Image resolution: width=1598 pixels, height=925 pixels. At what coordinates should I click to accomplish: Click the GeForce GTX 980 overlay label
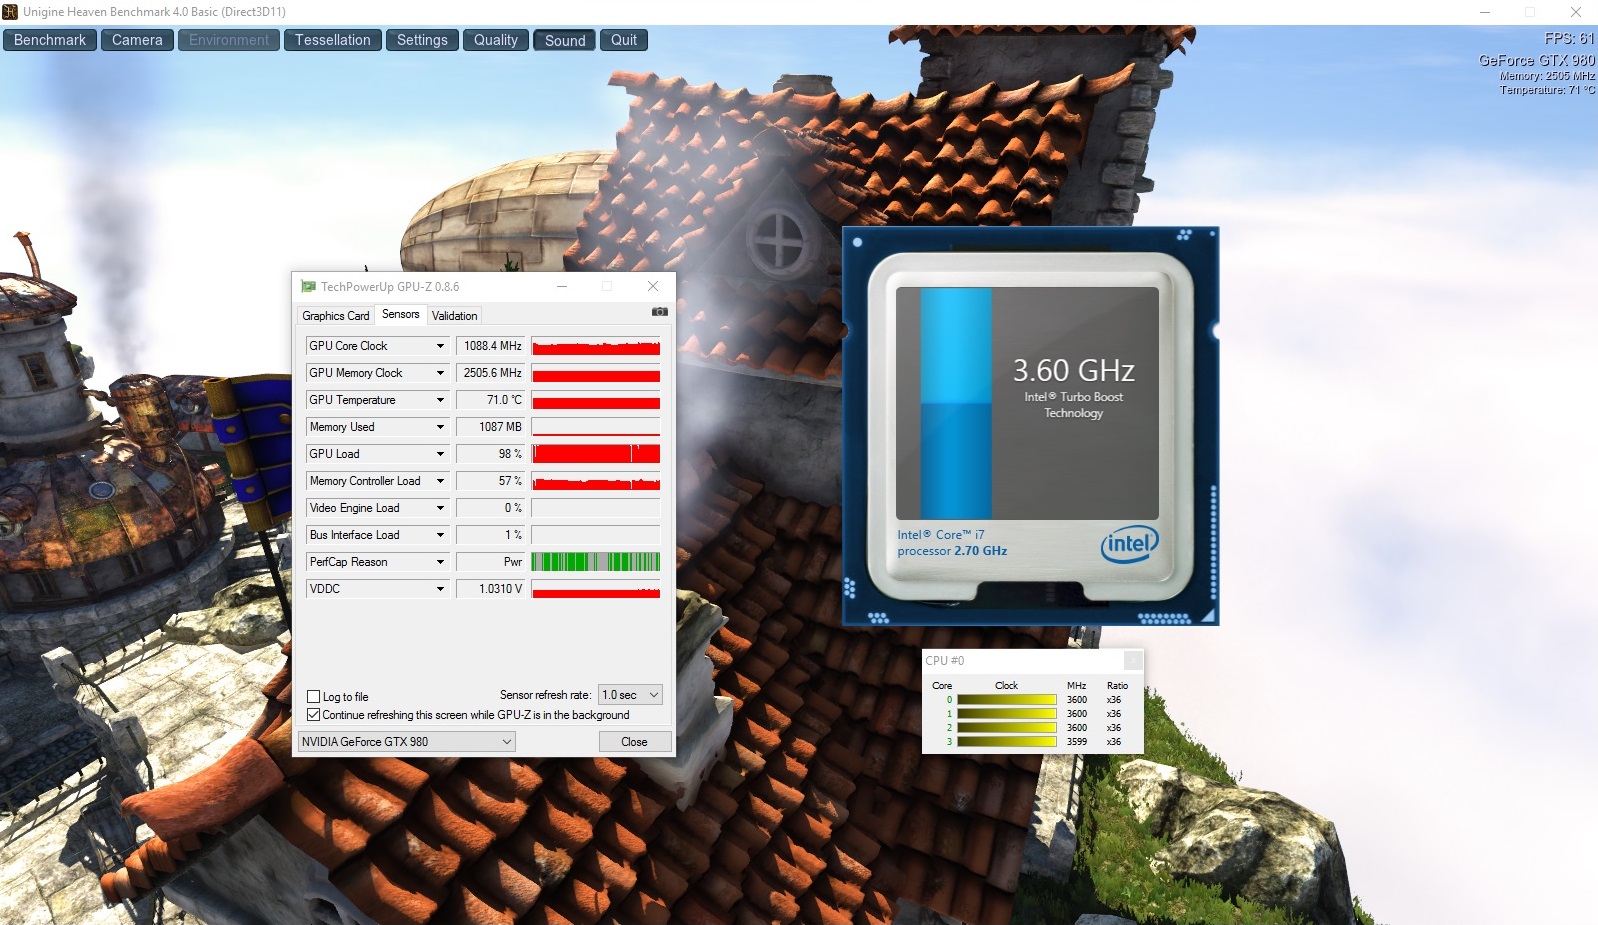pyautogui.click(x=1537, y=61)
